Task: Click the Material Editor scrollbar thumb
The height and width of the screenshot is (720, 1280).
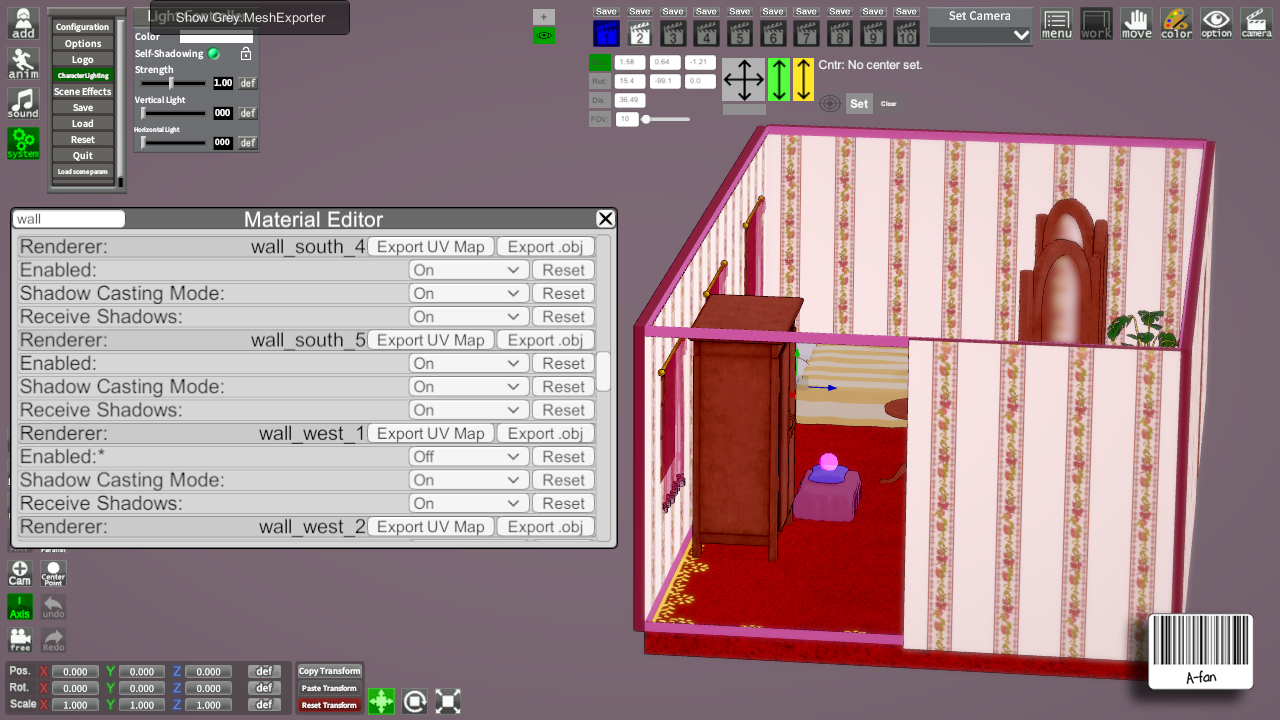Action: click(604, 372)
